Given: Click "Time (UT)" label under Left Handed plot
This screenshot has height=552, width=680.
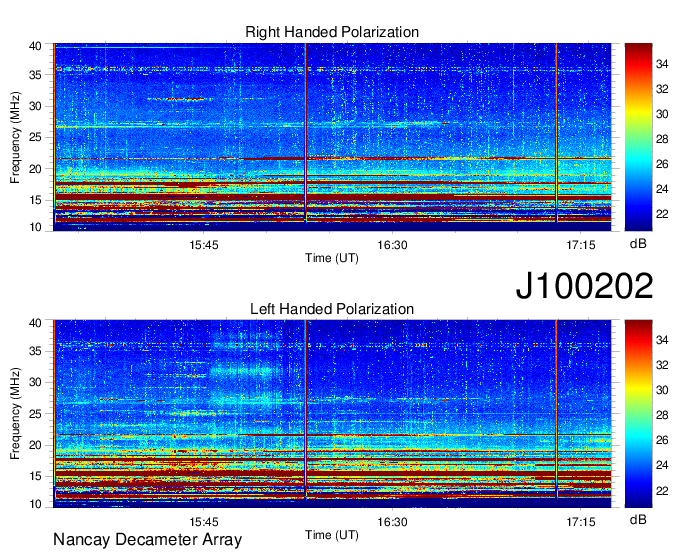Looking at the screenshot, I should [332, 535].
